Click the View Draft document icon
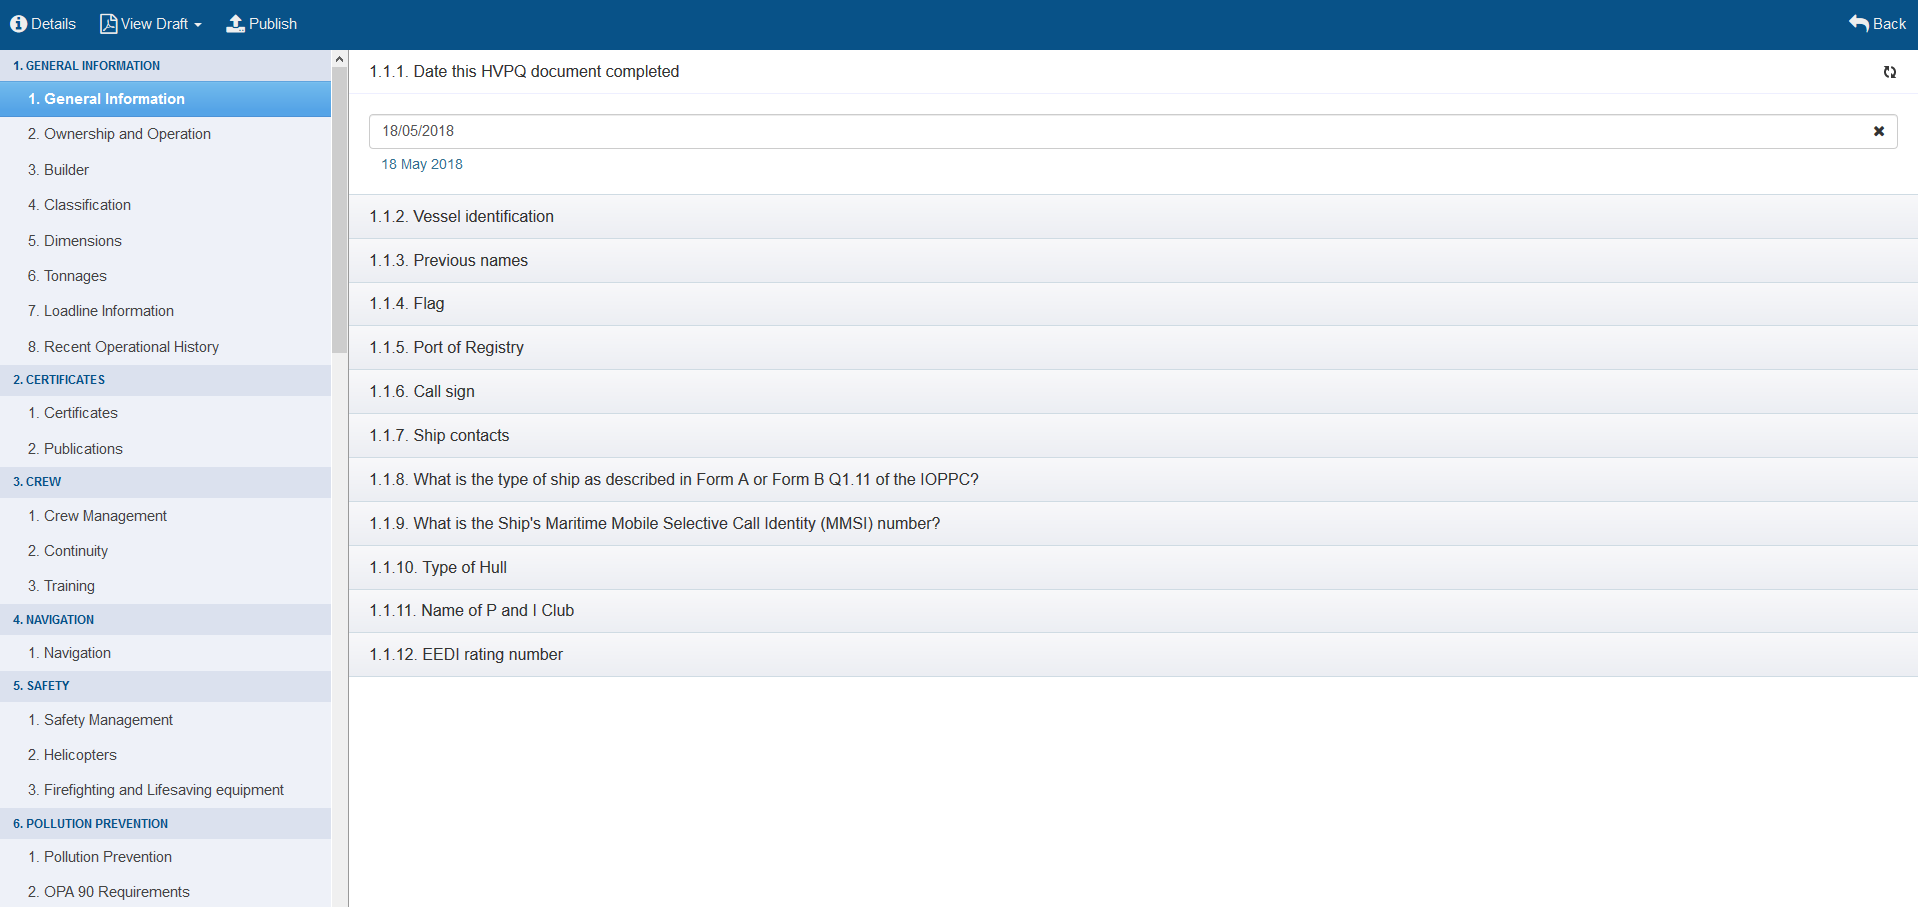 click(109, 24)
